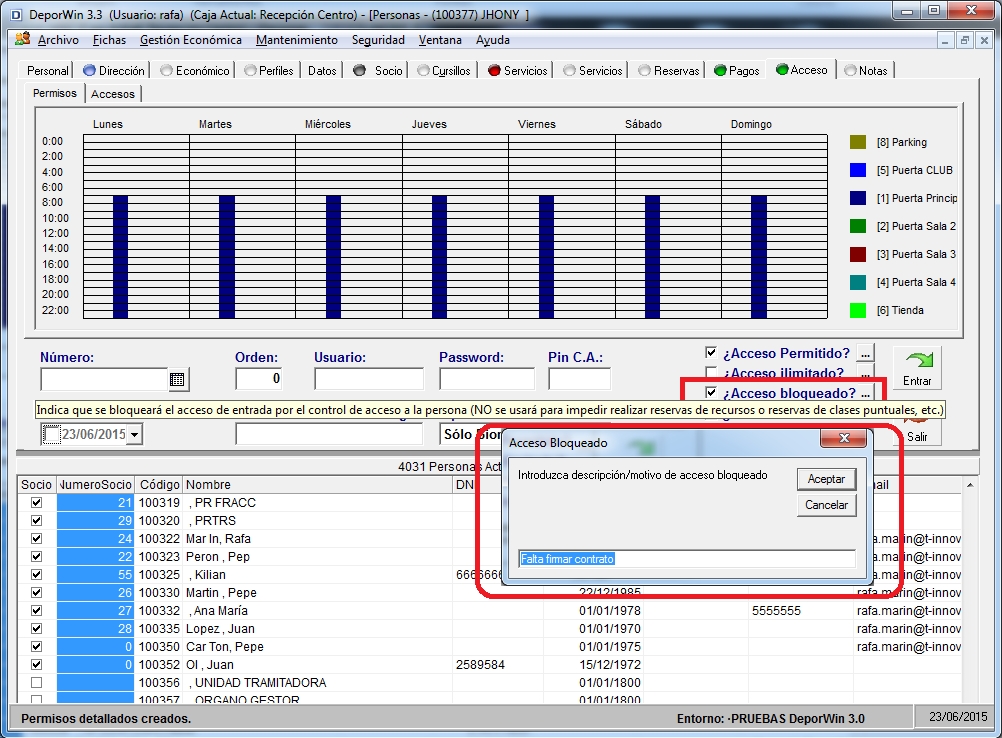Select the Permisos sub-tab

click(x=54, y=93)
